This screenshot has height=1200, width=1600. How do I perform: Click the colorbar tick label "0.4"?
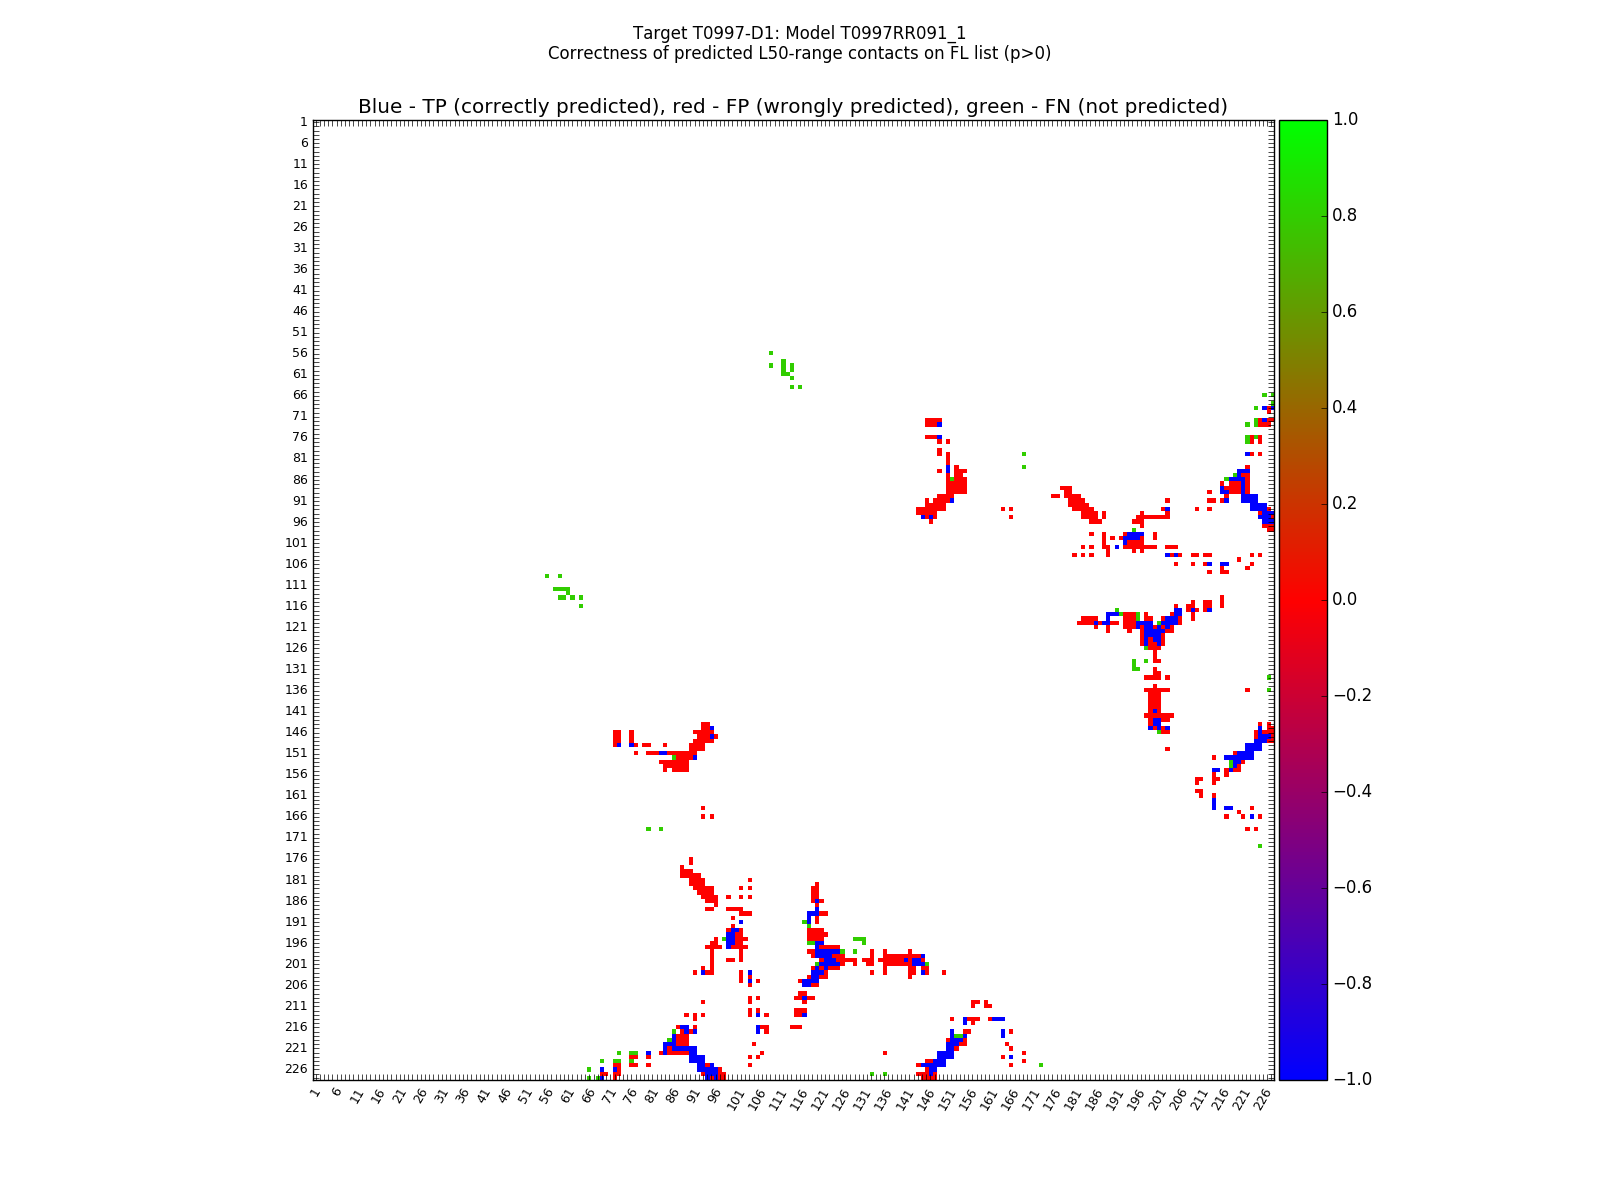click(1345, 408)
